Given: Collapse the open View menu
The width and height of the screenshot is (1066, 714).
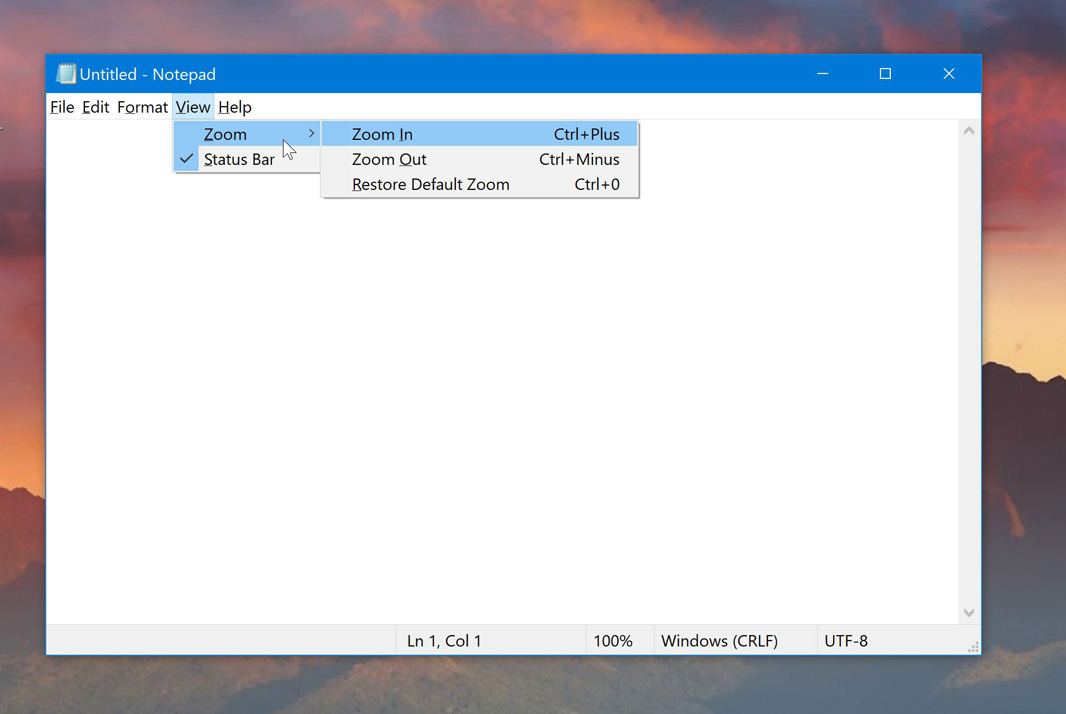Looking at the screenshot, I should point(193,107).
